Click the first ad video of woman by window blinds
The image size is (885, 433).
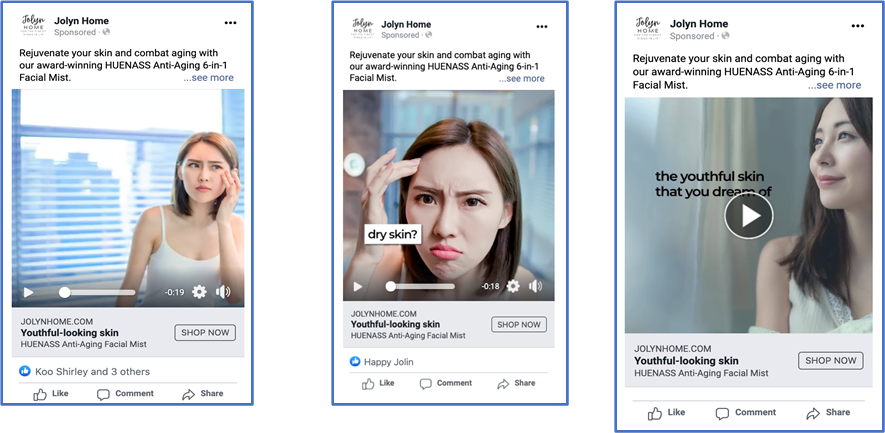128,198
